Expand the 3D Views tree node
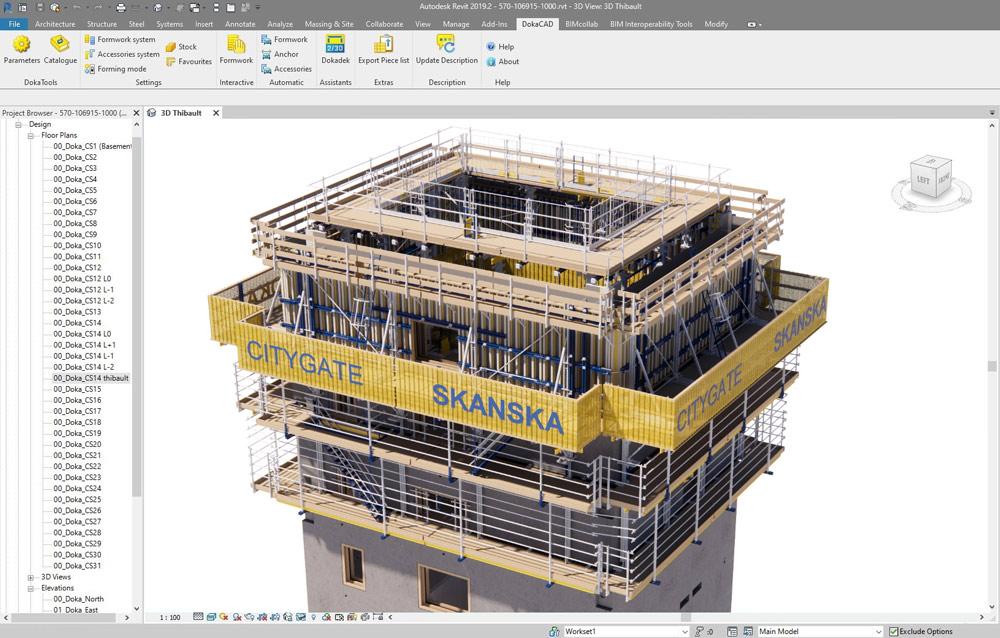Screen dimensions: 1000x638 coord(31,577)
